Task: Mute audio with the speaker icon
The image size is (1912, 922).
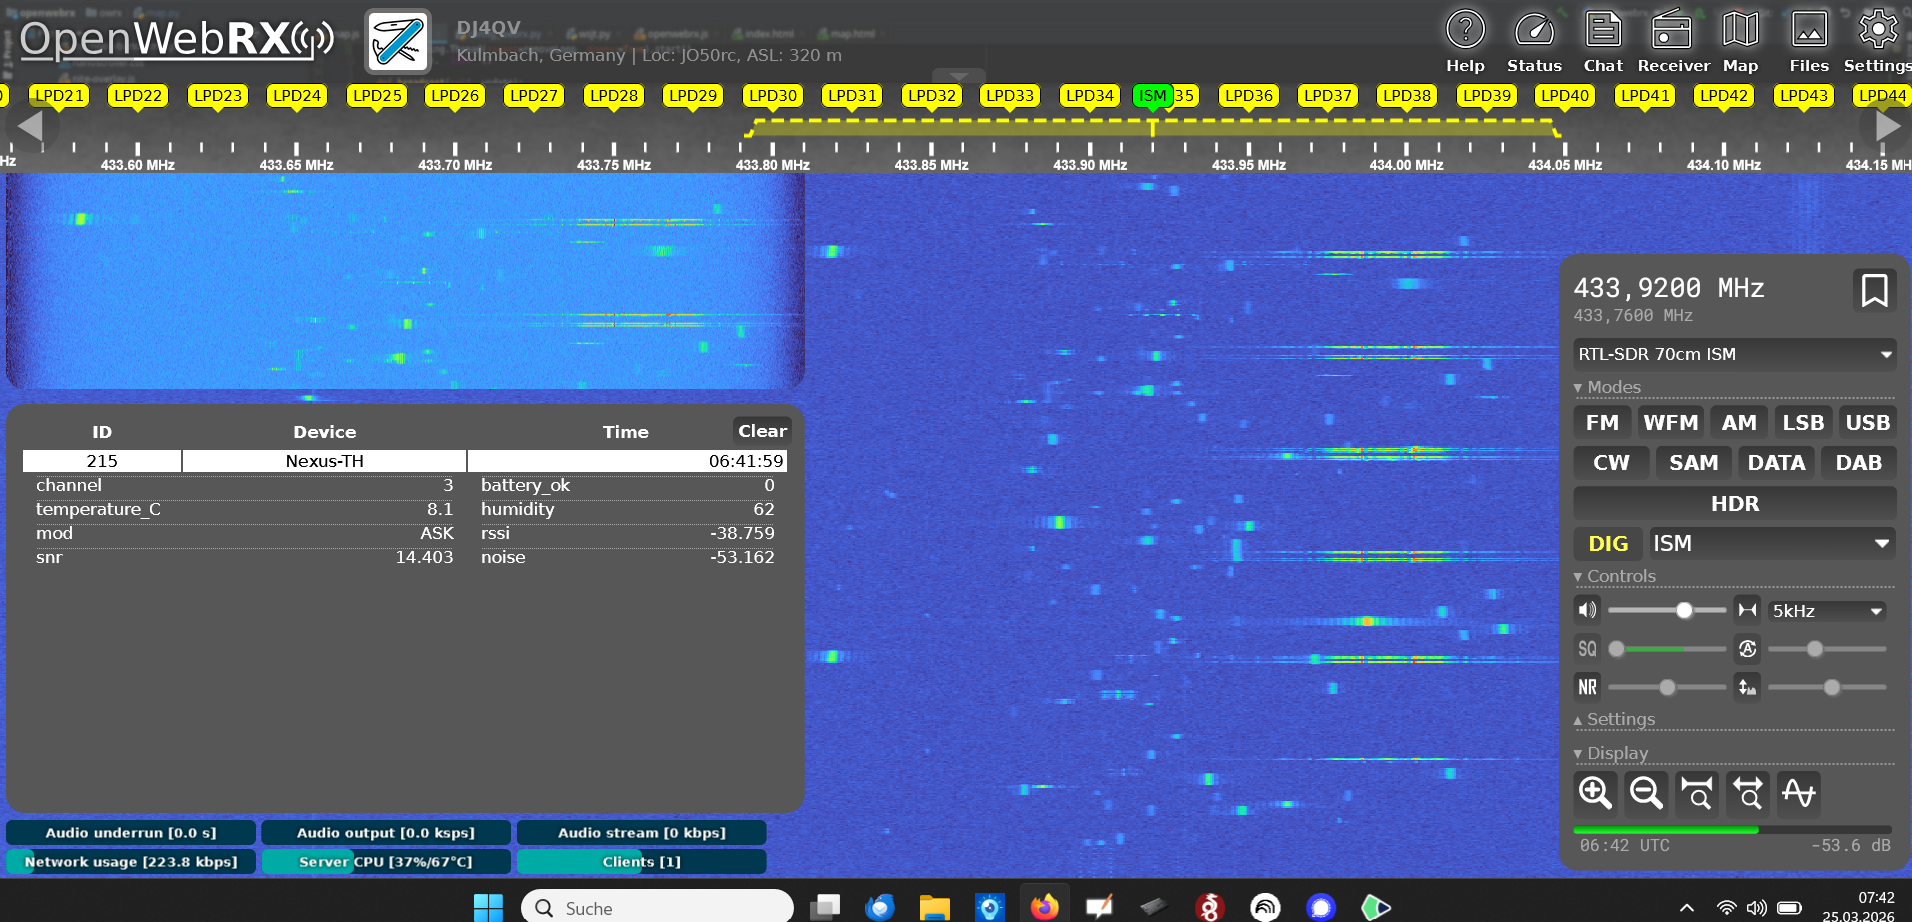Action: click(1587, 610)
